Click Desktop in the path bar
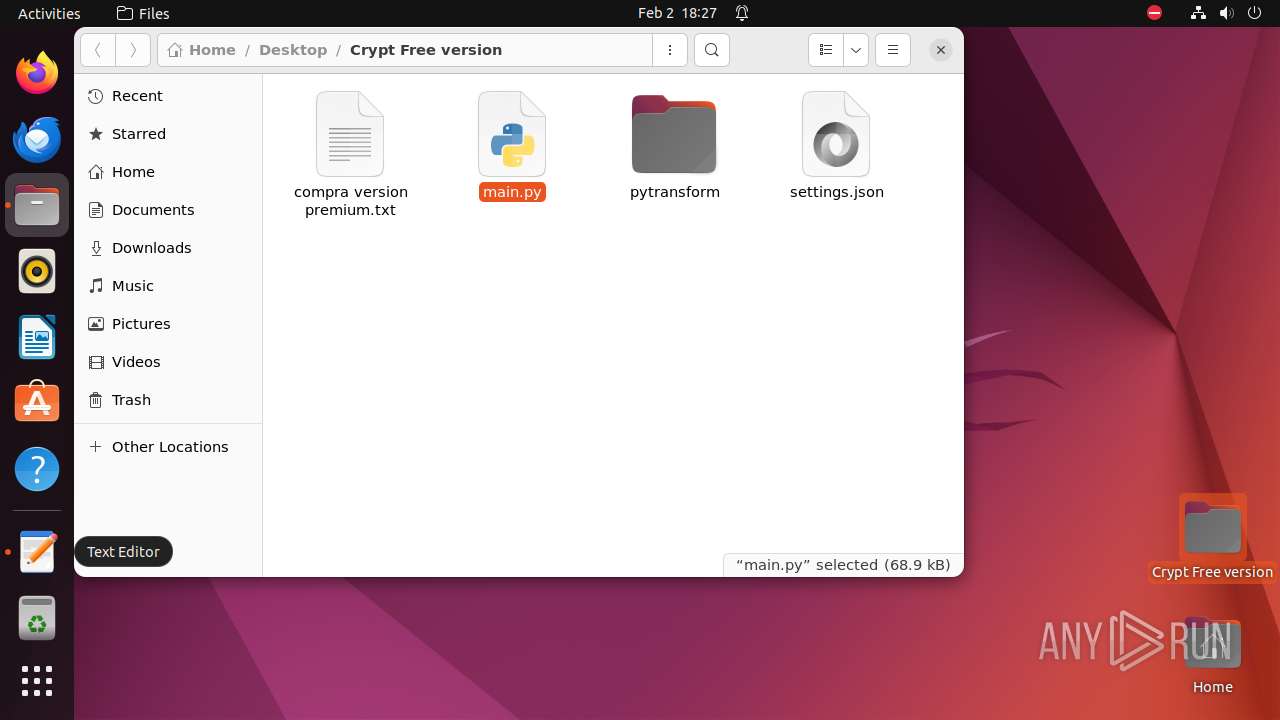Image resolution: width=1280 pixels, height=720 pixels. pos(293,50)
